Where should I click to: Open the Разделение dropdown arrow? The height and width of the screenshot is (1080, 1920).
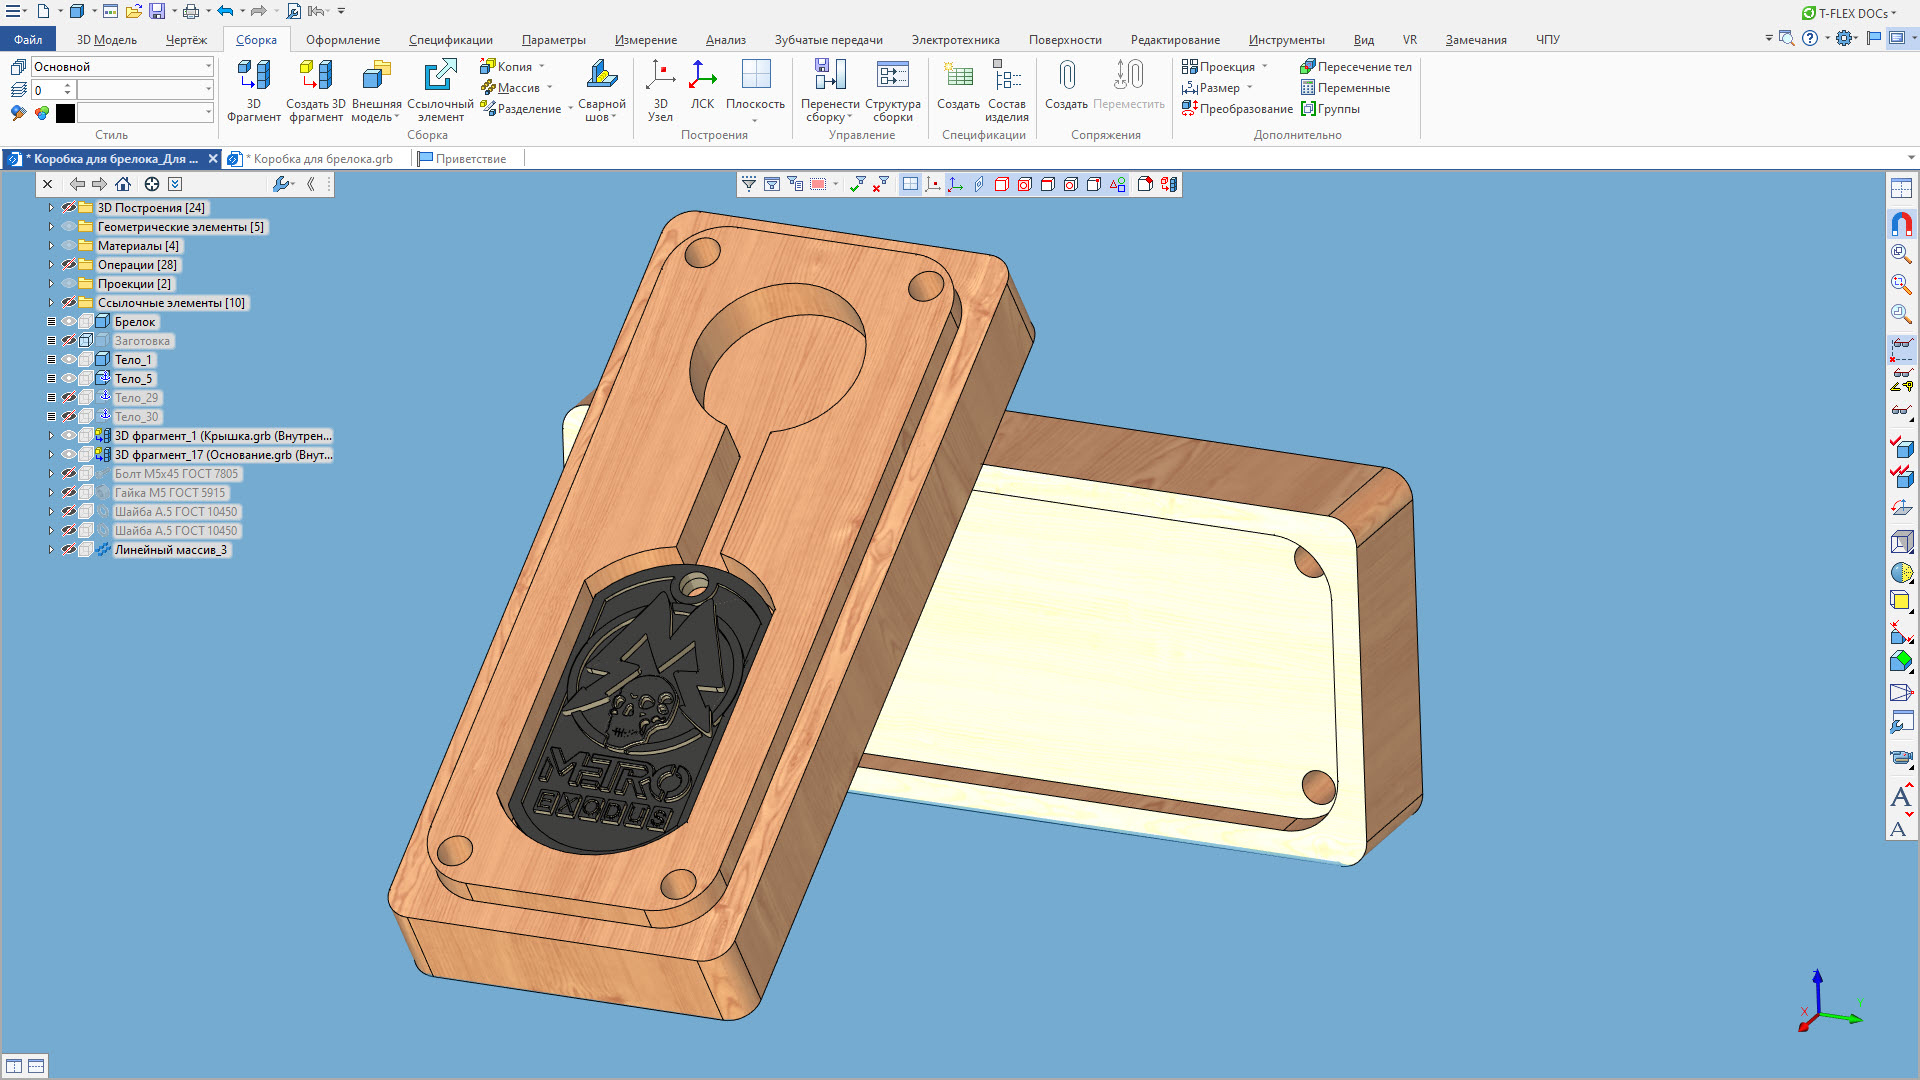tap(571, 109)
